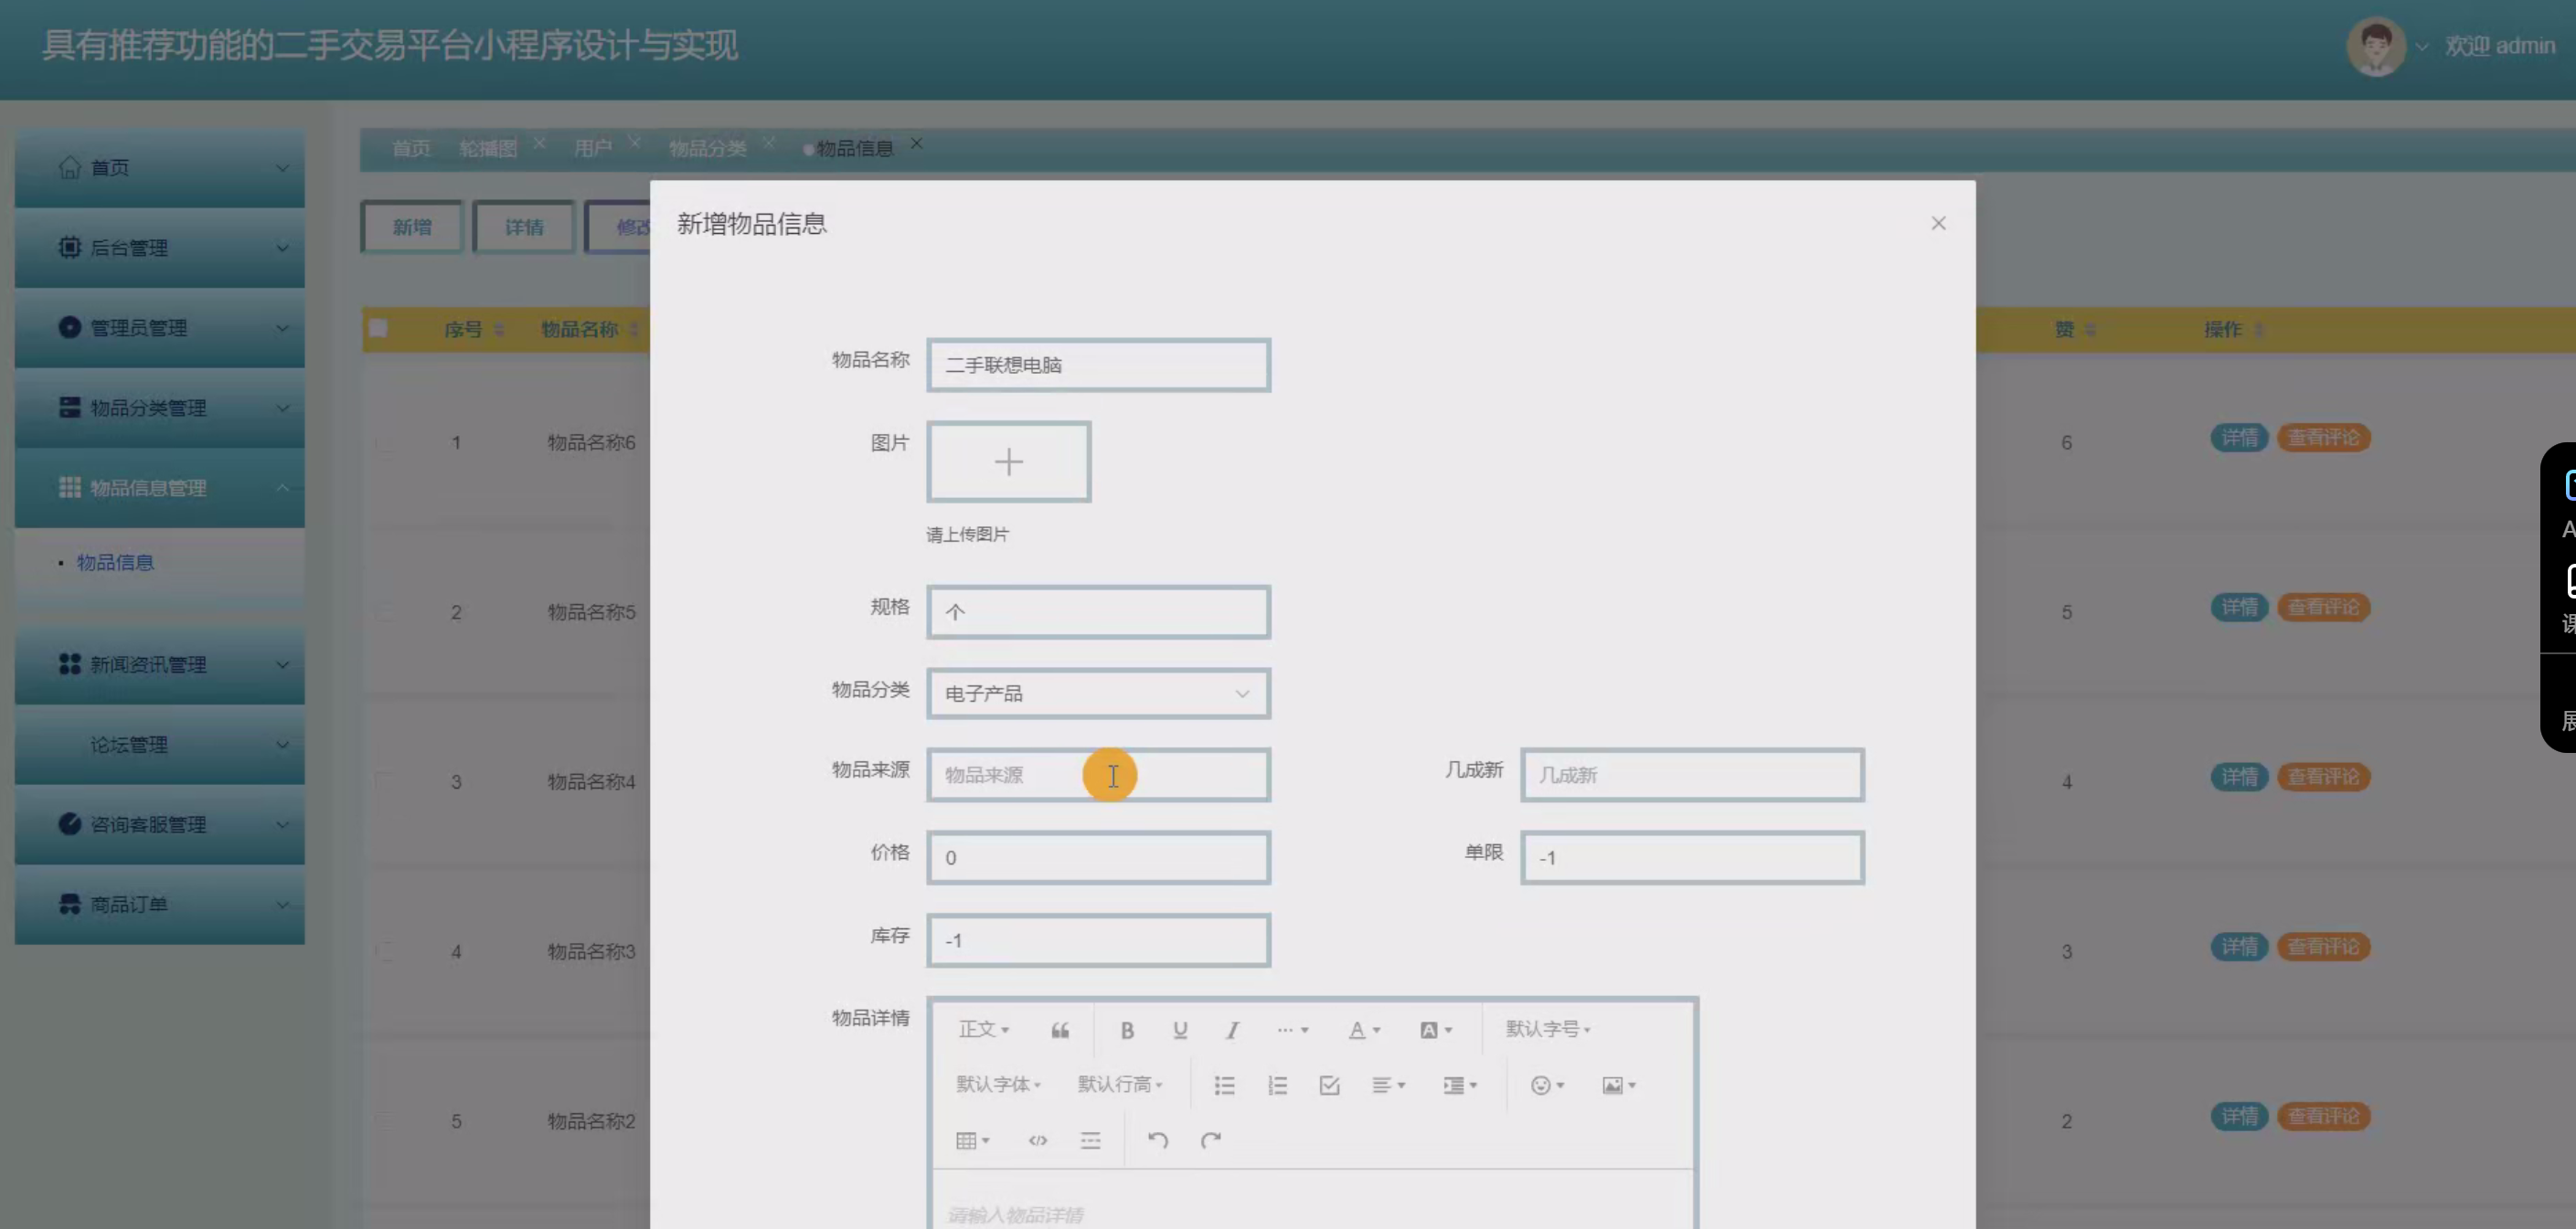
Task: Click the admin avatar picture
Action: (x=2376, y=46)
